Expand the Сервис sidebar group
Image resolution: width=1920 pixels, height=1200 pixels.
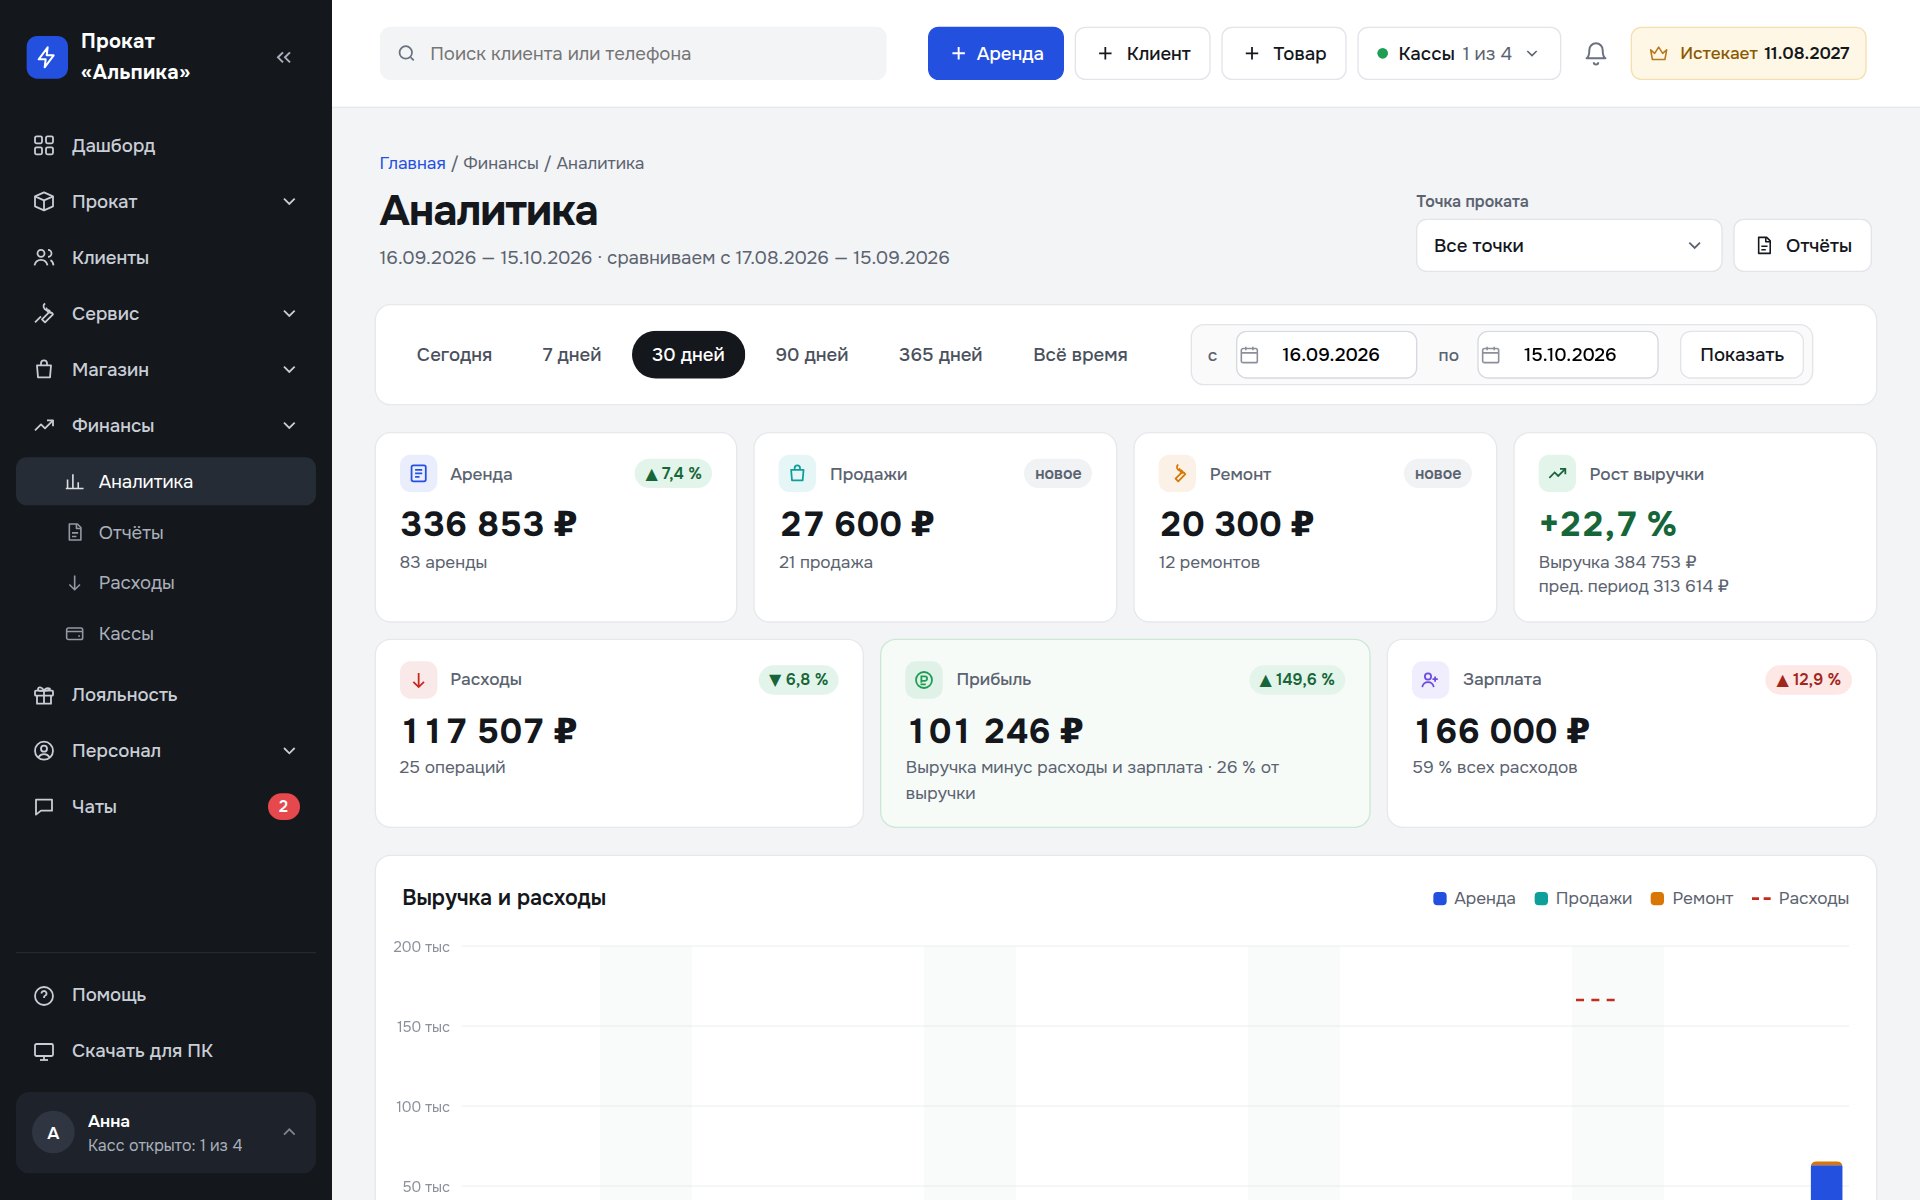[x=166, y=314]
